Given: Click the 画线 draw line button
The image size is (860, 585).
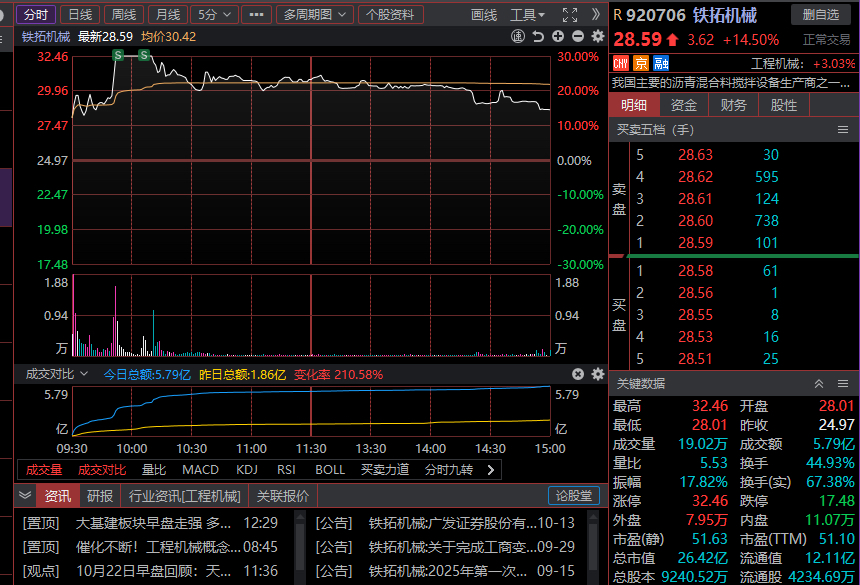Looking at the screenshot, I should coord(484,15).
